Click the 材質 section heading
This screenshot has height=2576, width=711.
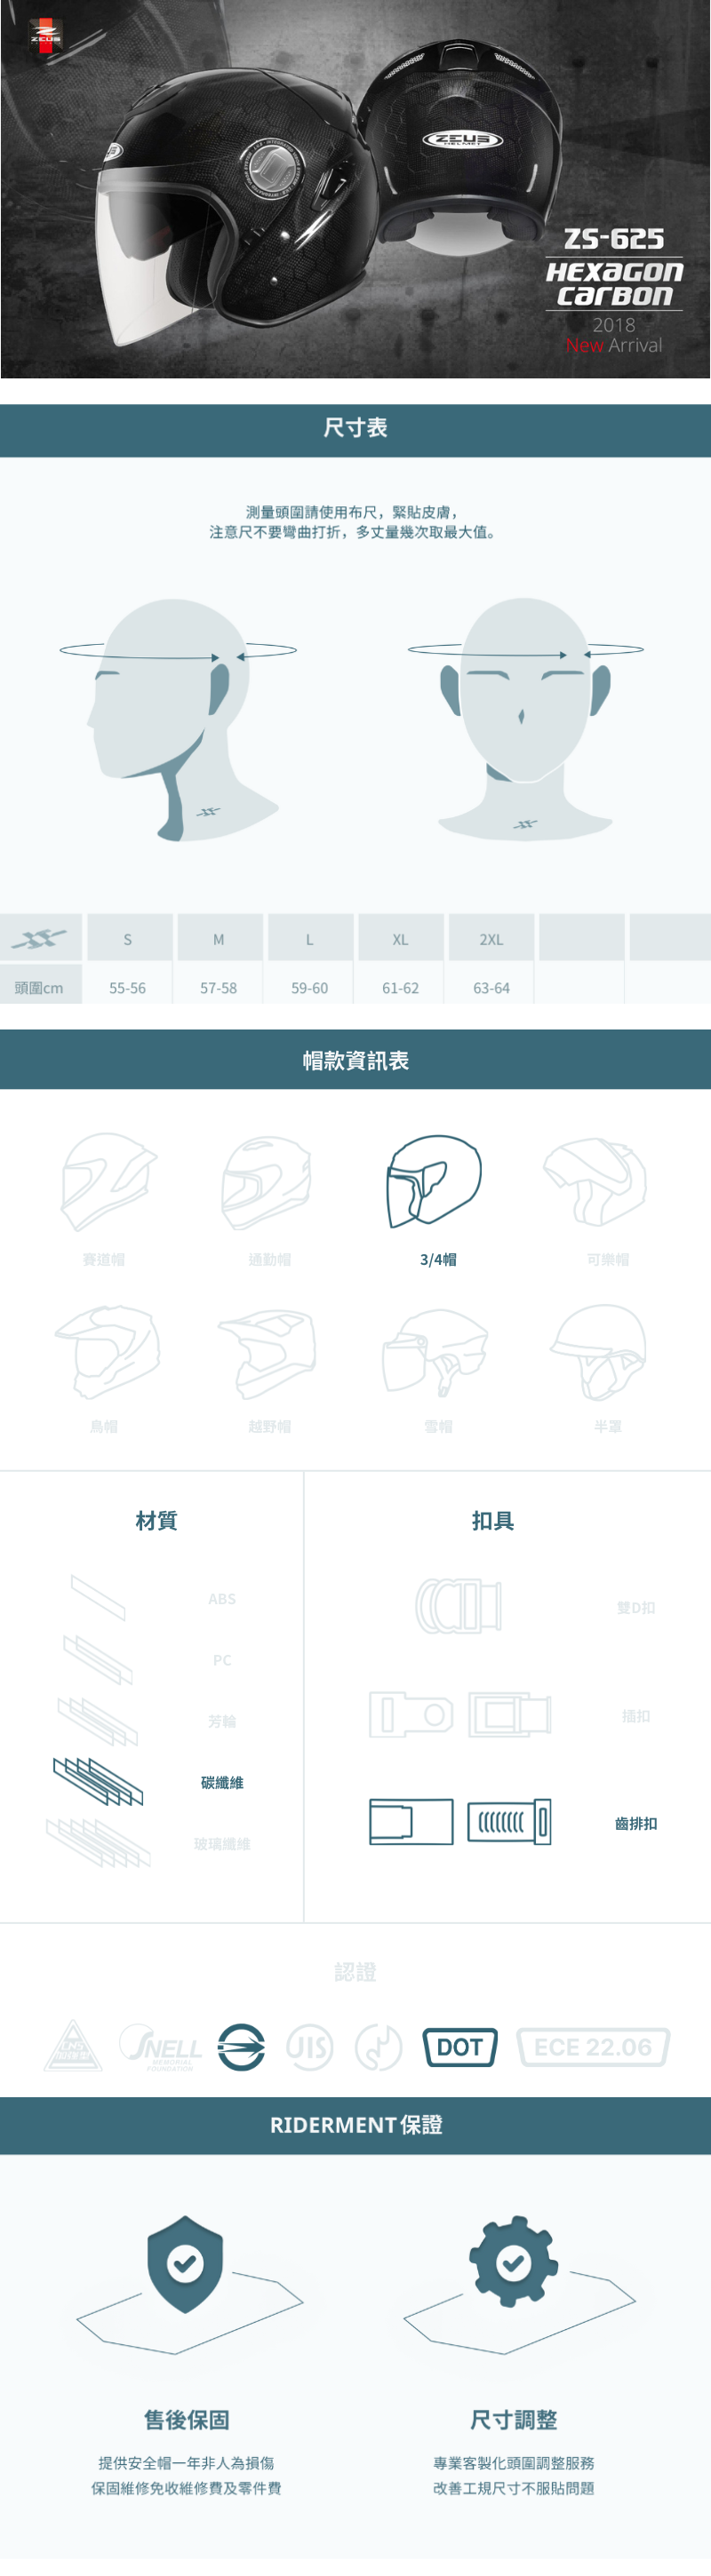[x=156, y=1520]
